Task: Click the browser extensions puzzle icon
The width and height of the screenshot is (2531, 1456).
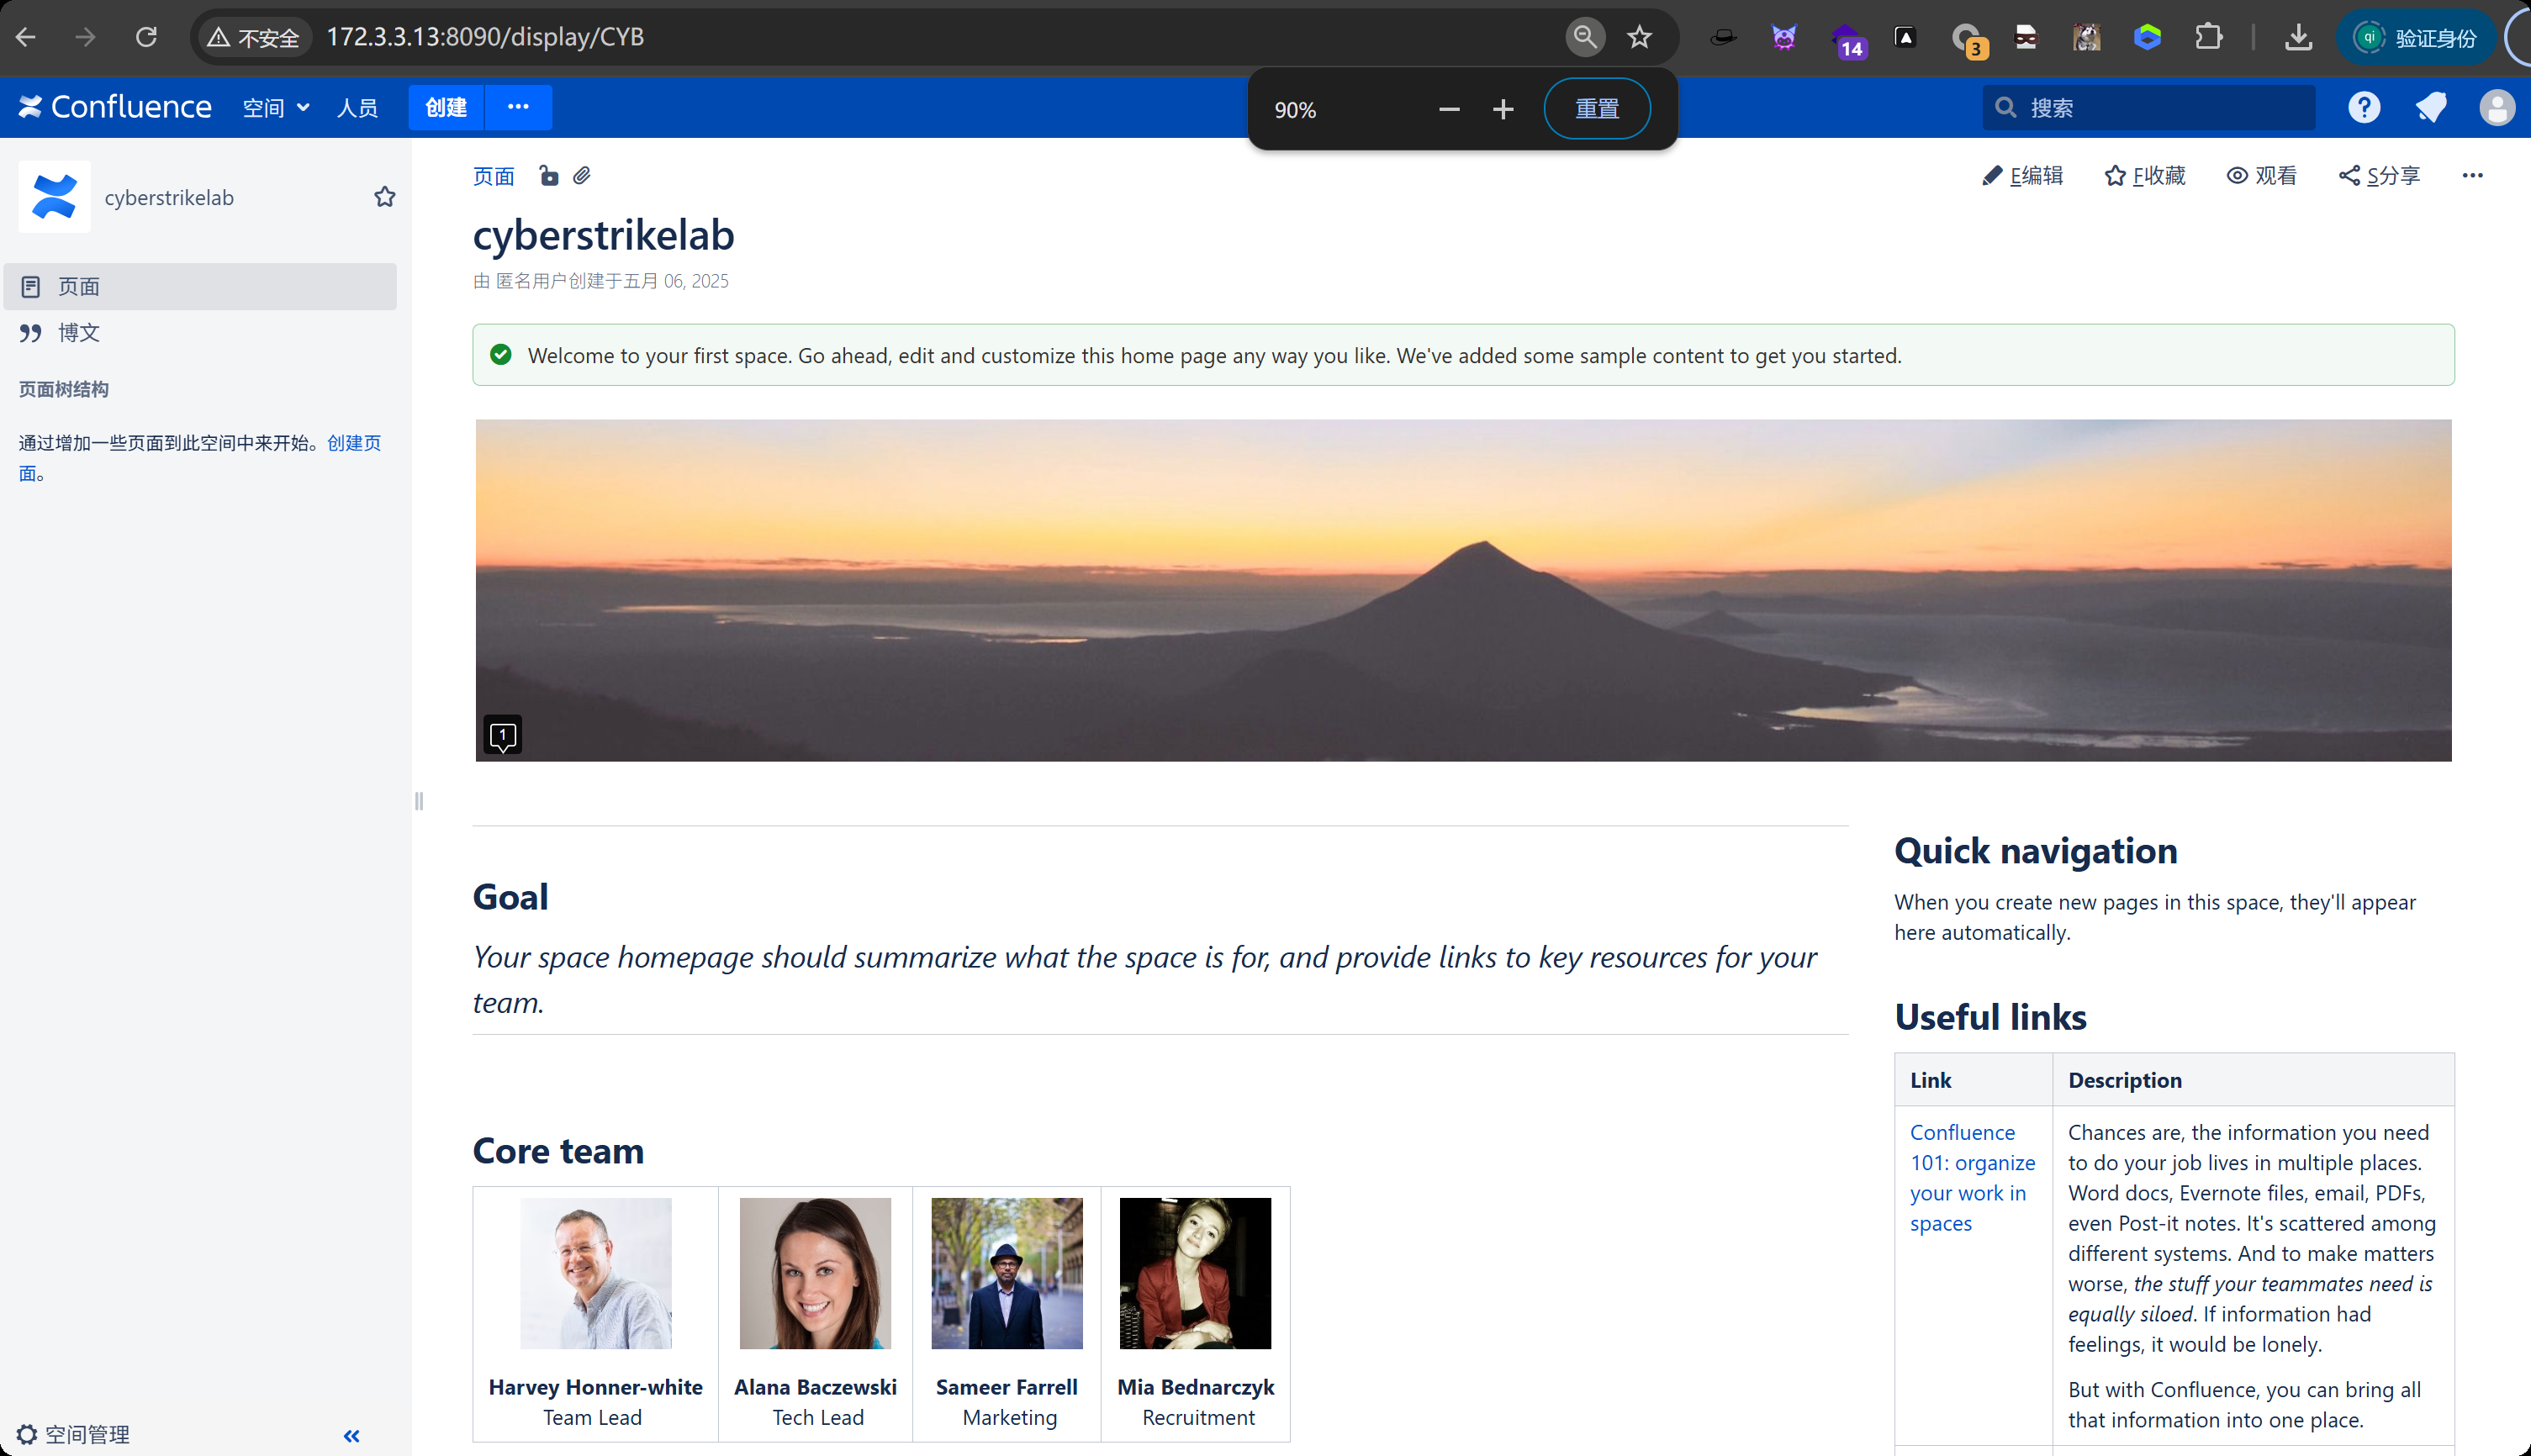Action: click(x=2208, y=37)
